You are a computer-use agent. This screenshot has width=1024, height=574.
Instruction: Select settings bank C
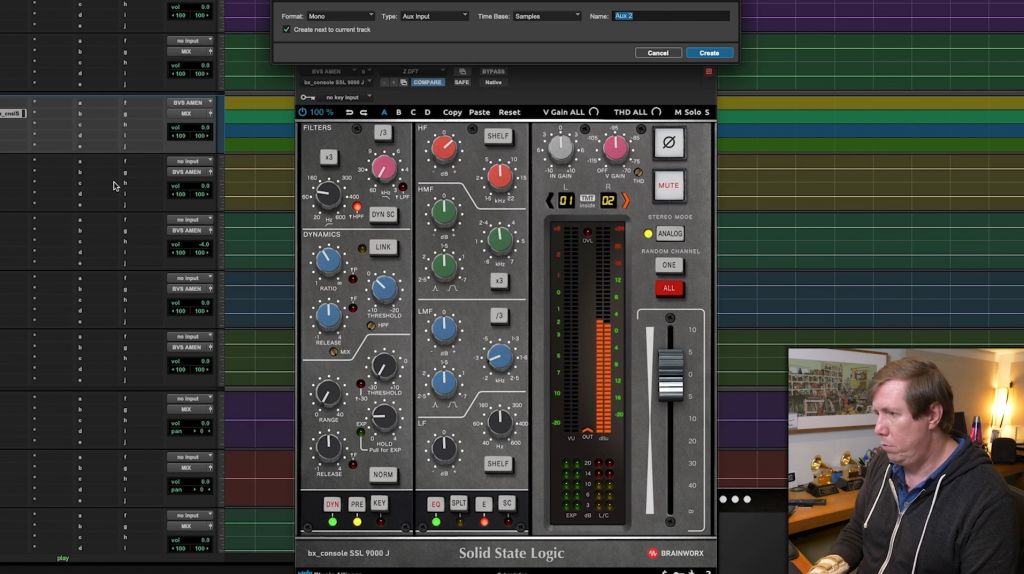[x=413, y=112]
